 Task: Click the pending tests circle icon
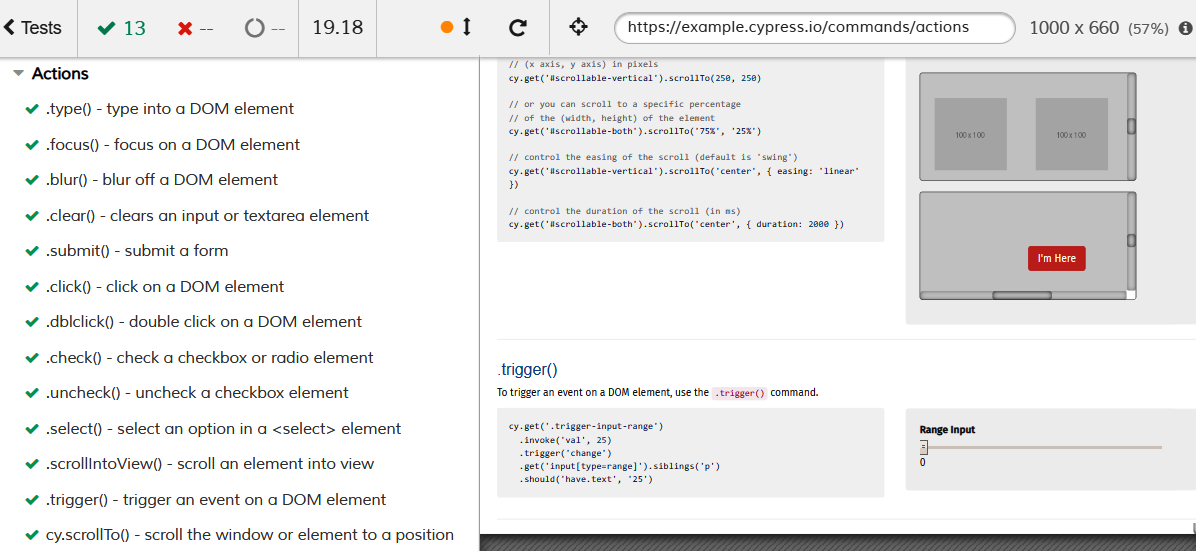pyautogui.click(x=254, y=28)
